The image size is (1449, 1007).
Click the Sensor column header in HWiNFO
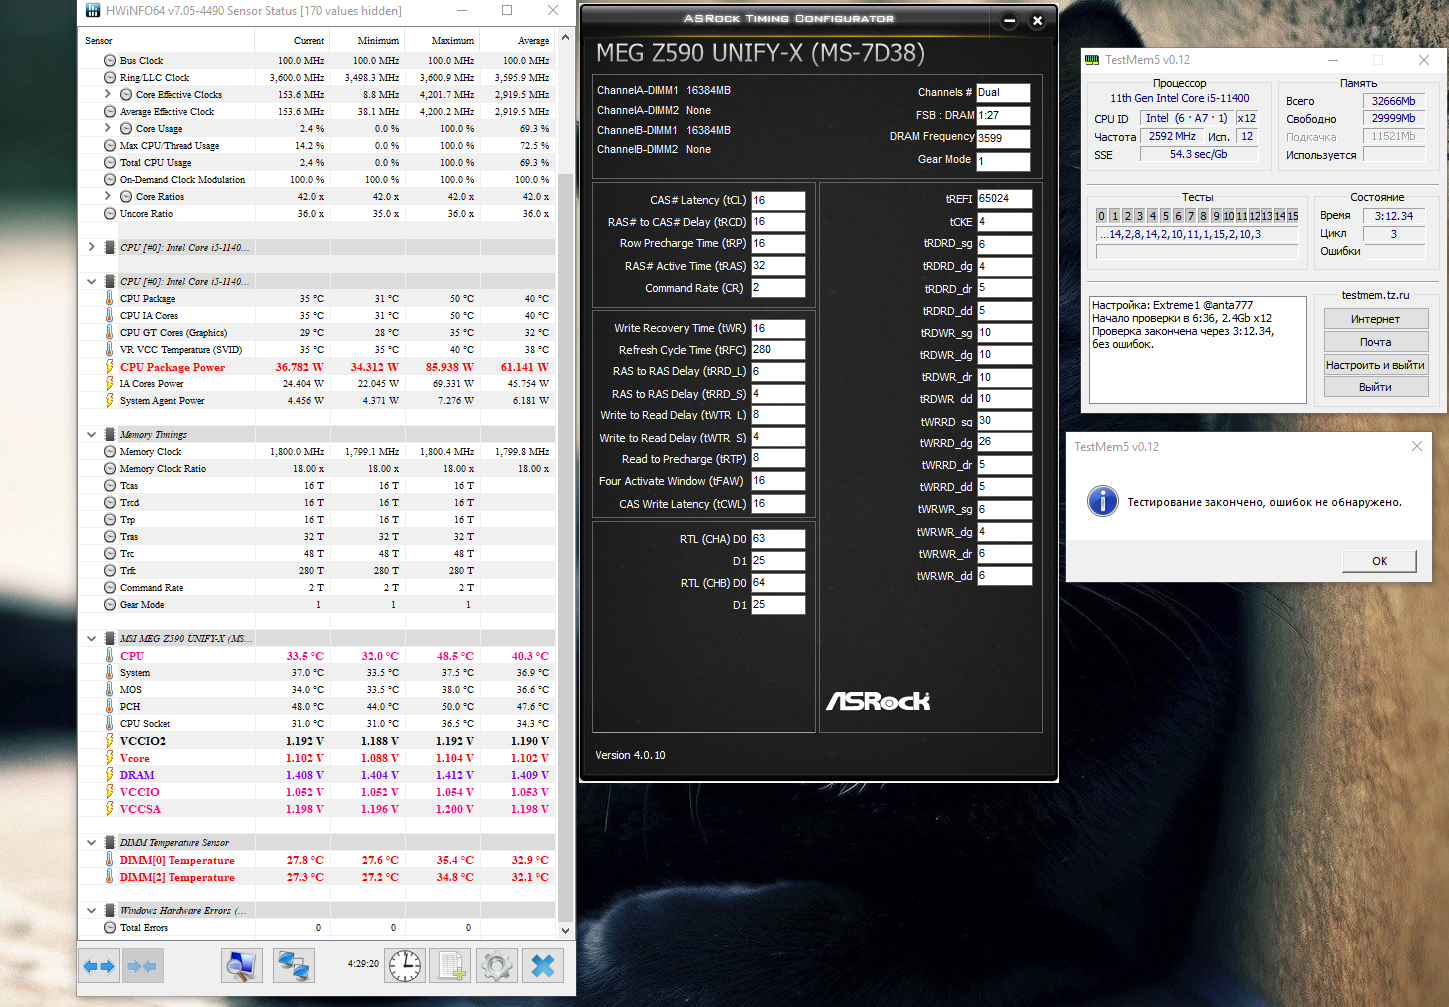click(x=166, y=41)
